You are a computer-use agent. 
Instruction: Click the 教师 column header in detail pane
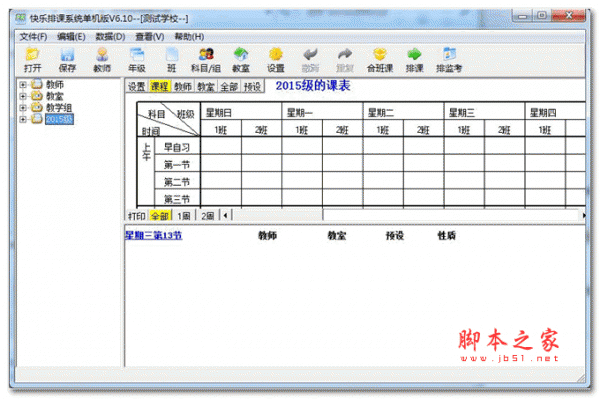click(267, 235)
